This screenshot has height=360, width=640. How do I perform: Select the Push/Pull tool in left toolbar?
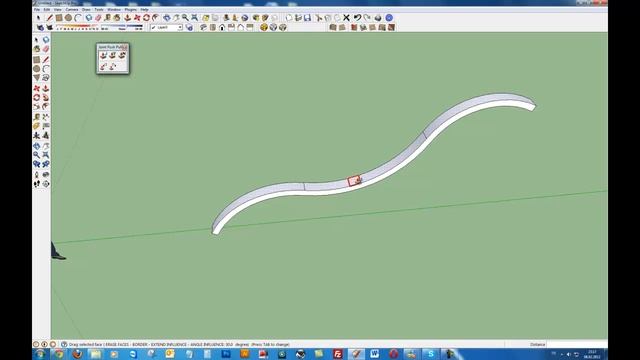tap(46, 88)
